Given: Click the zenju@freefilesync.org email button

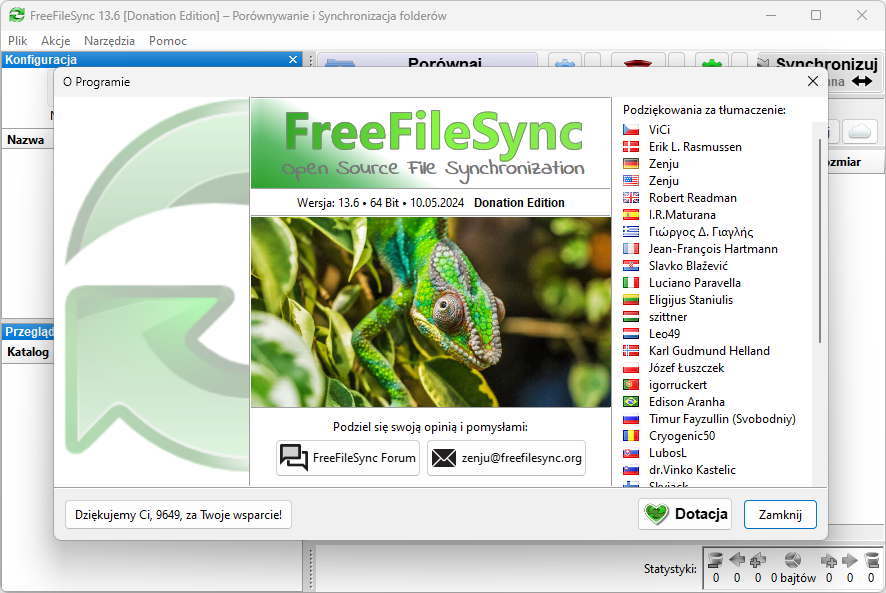Looking at the screenshot, I should coord(506,458).
